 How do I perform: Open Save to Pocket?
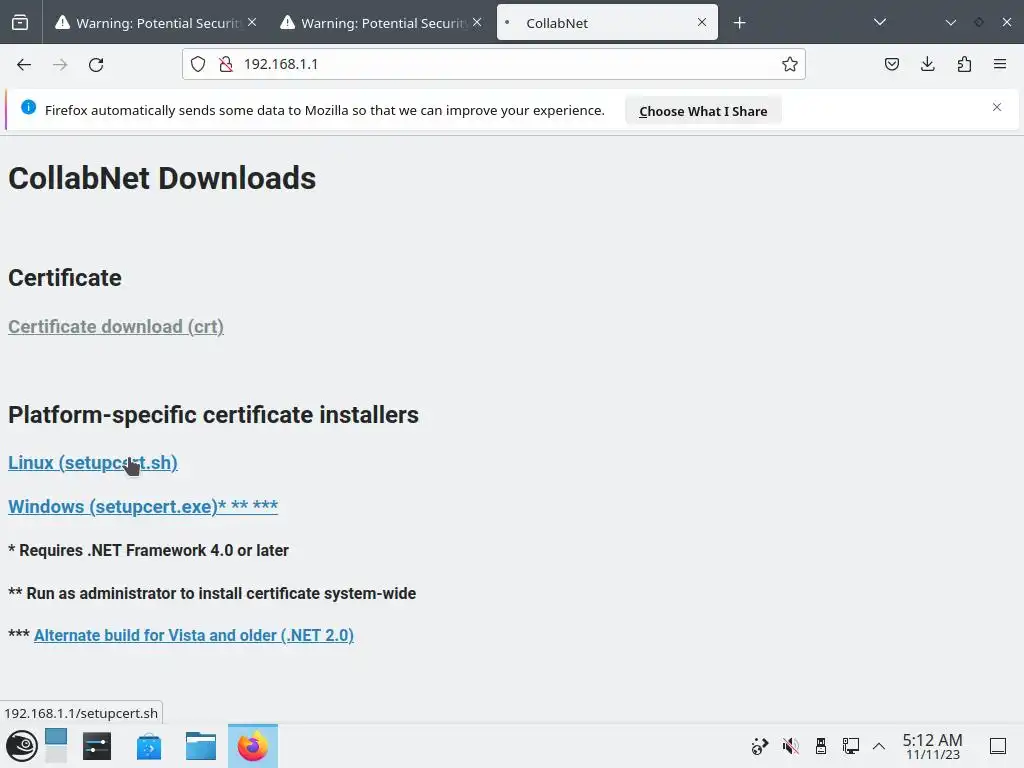[891, 64]
